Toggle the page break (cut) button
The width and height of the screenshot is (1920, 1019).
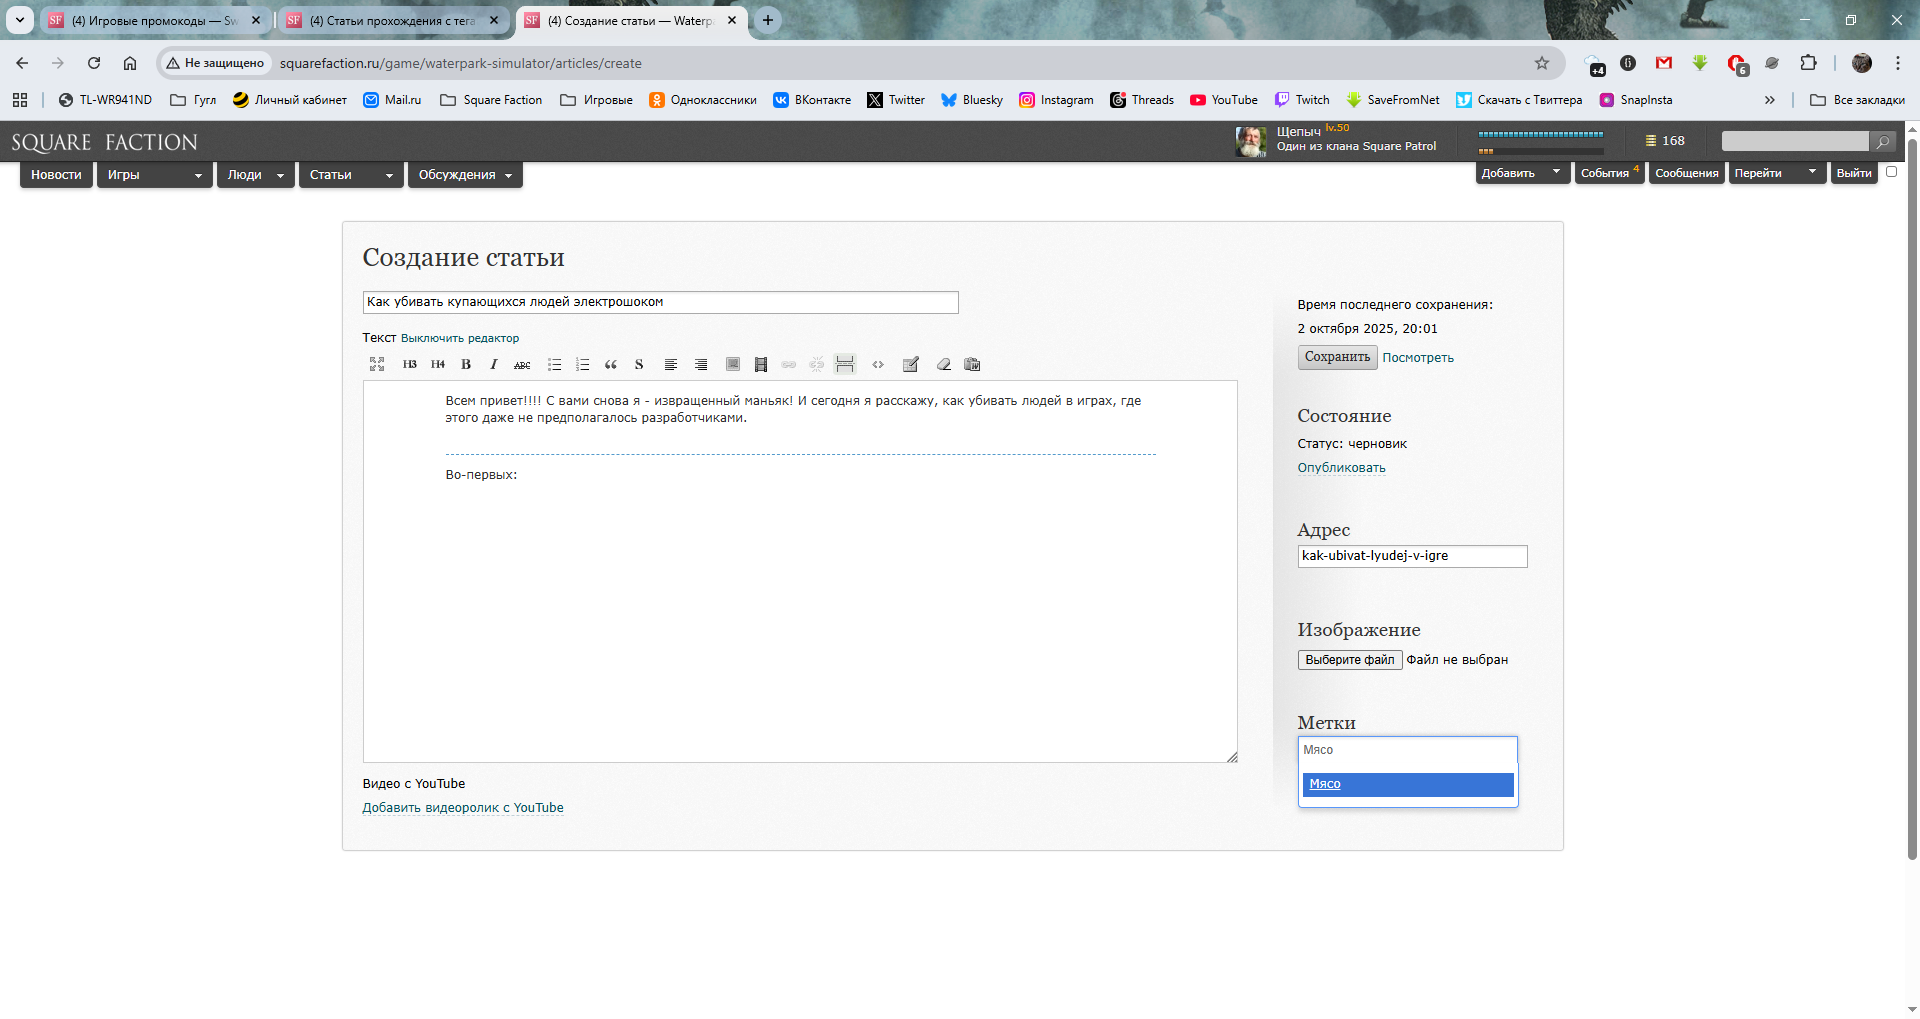click(845, 364)
